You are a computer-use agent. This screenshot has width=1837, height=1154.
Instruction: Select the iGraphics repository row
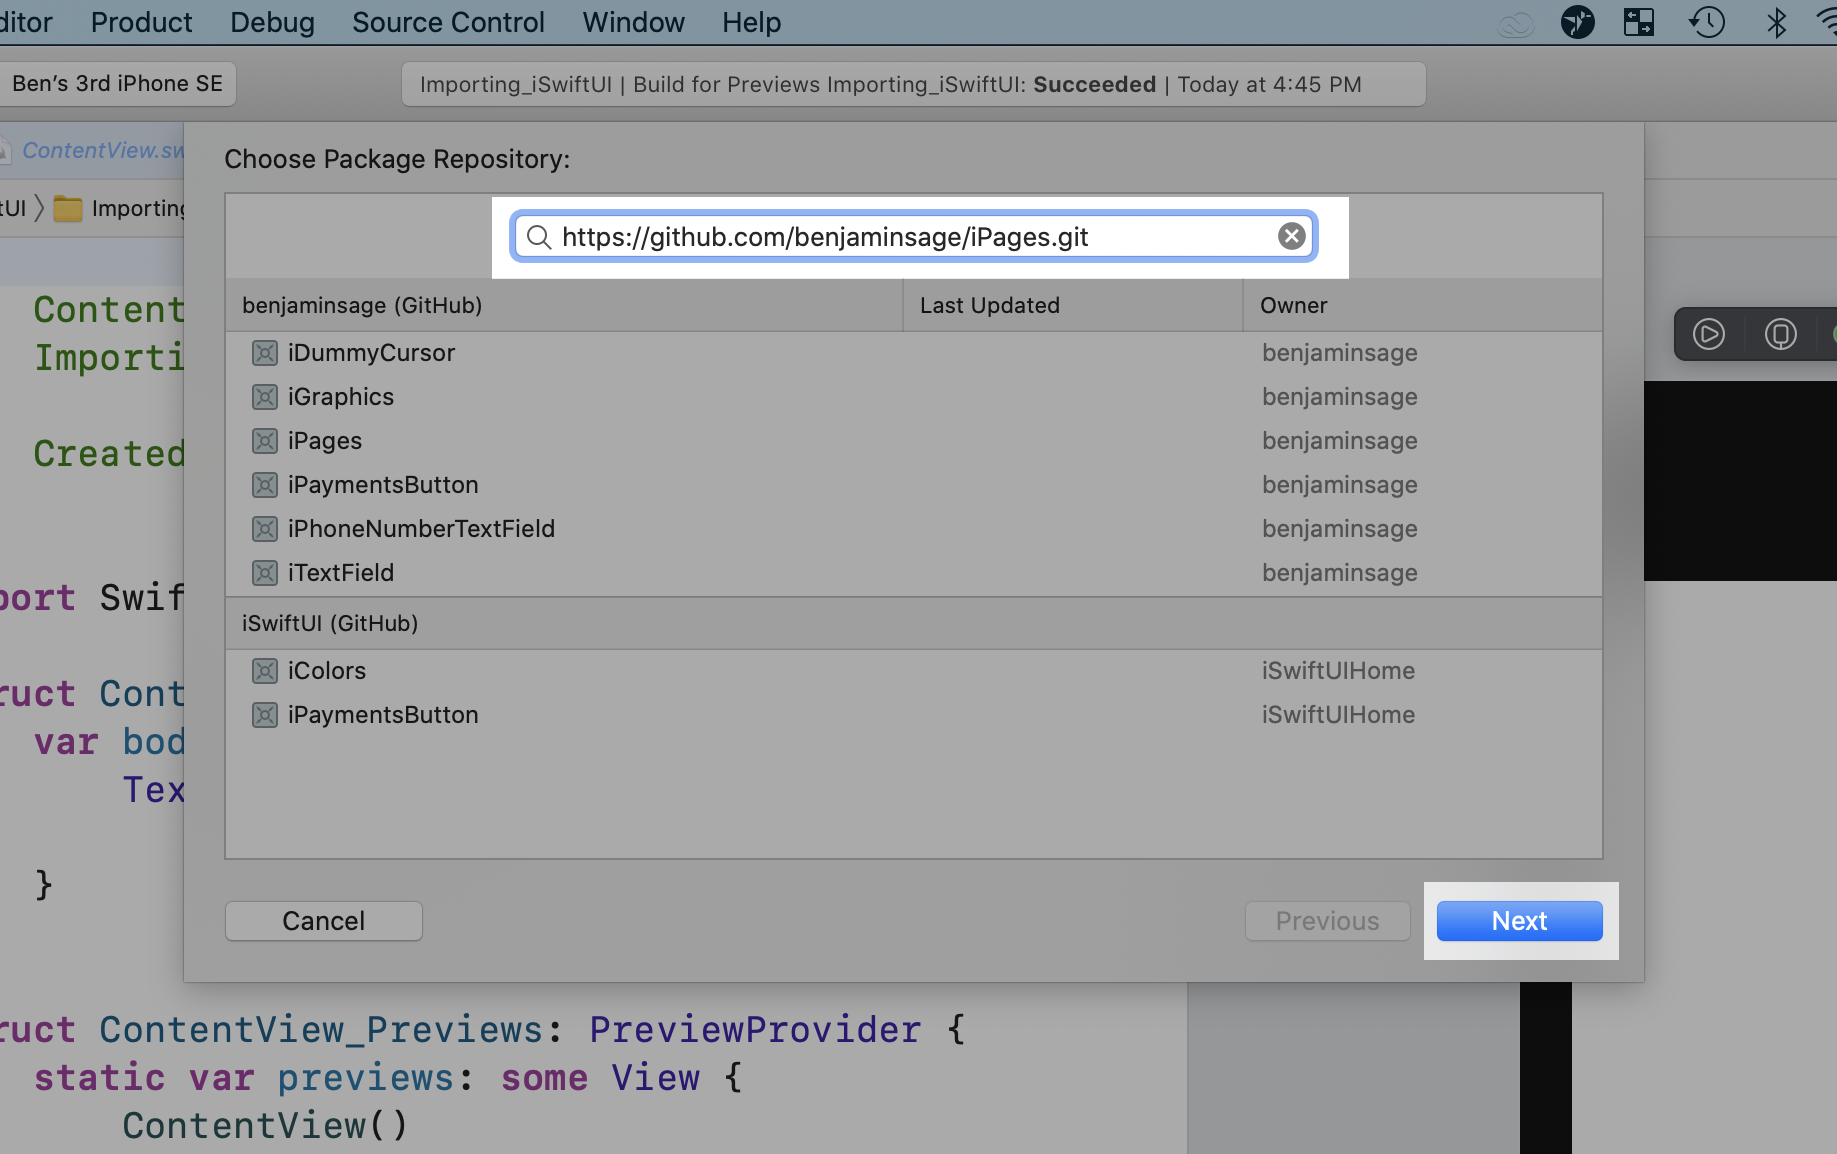pos(913,397)
